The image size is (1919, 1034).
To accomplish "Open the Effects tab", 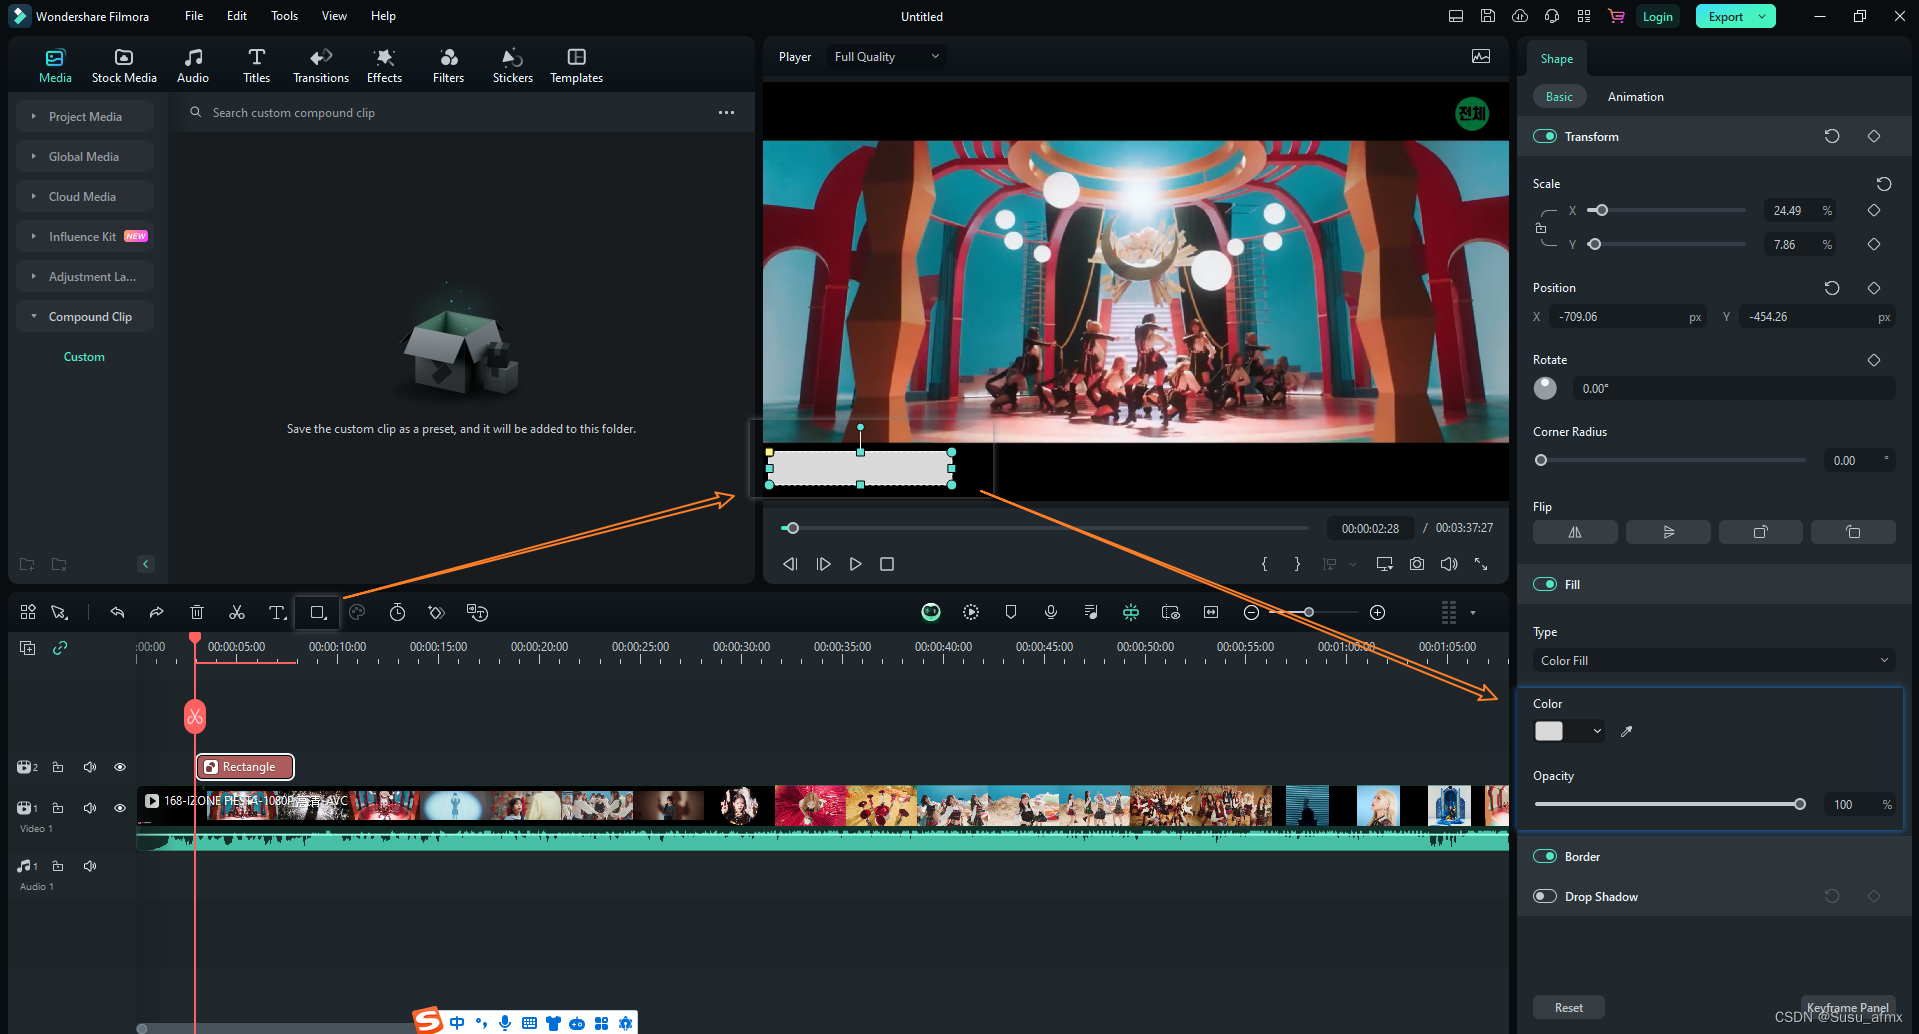I will [384, 66].
